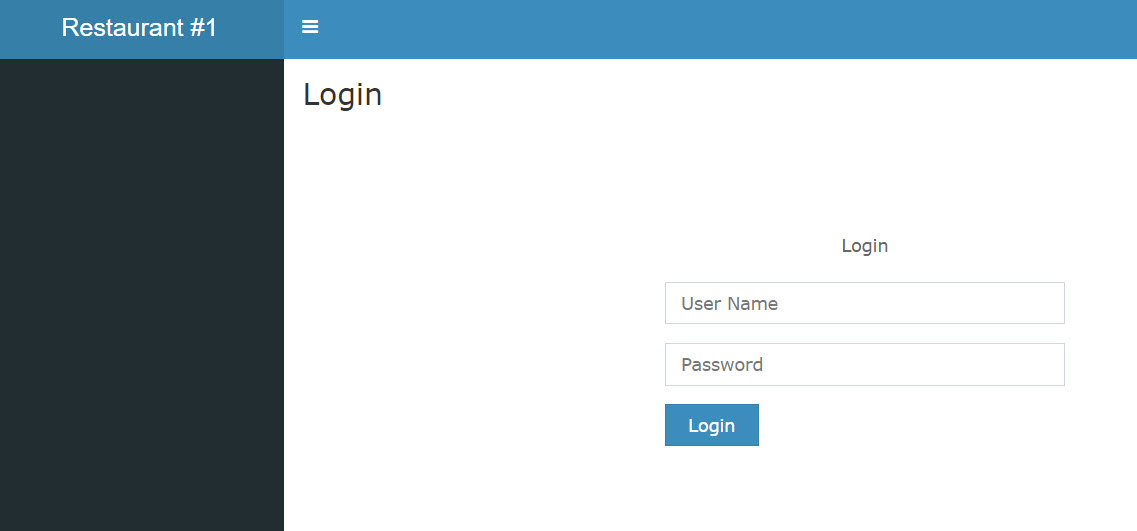This screenshot has height=531, width=1137.
Task: Select the Password placeholder text field
Action: tap(864, 364)
